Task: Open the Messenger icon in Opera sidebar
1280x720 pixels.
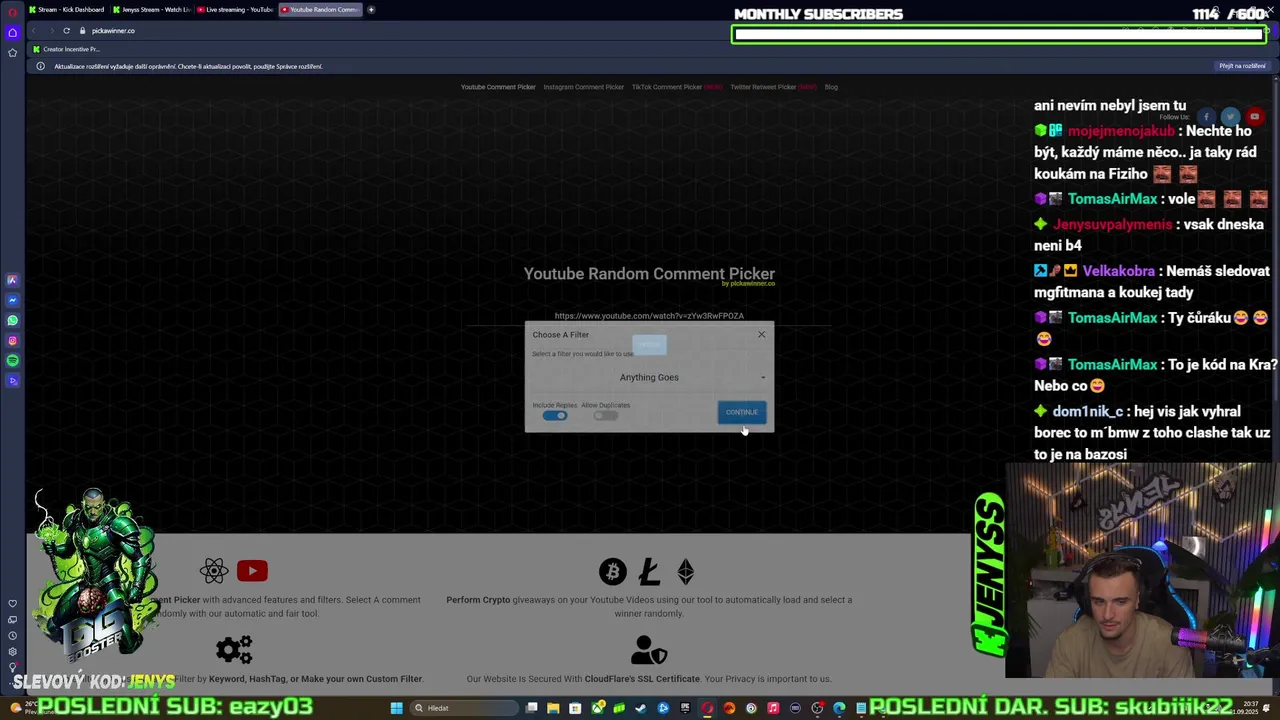Action: (x=12, y=300)
